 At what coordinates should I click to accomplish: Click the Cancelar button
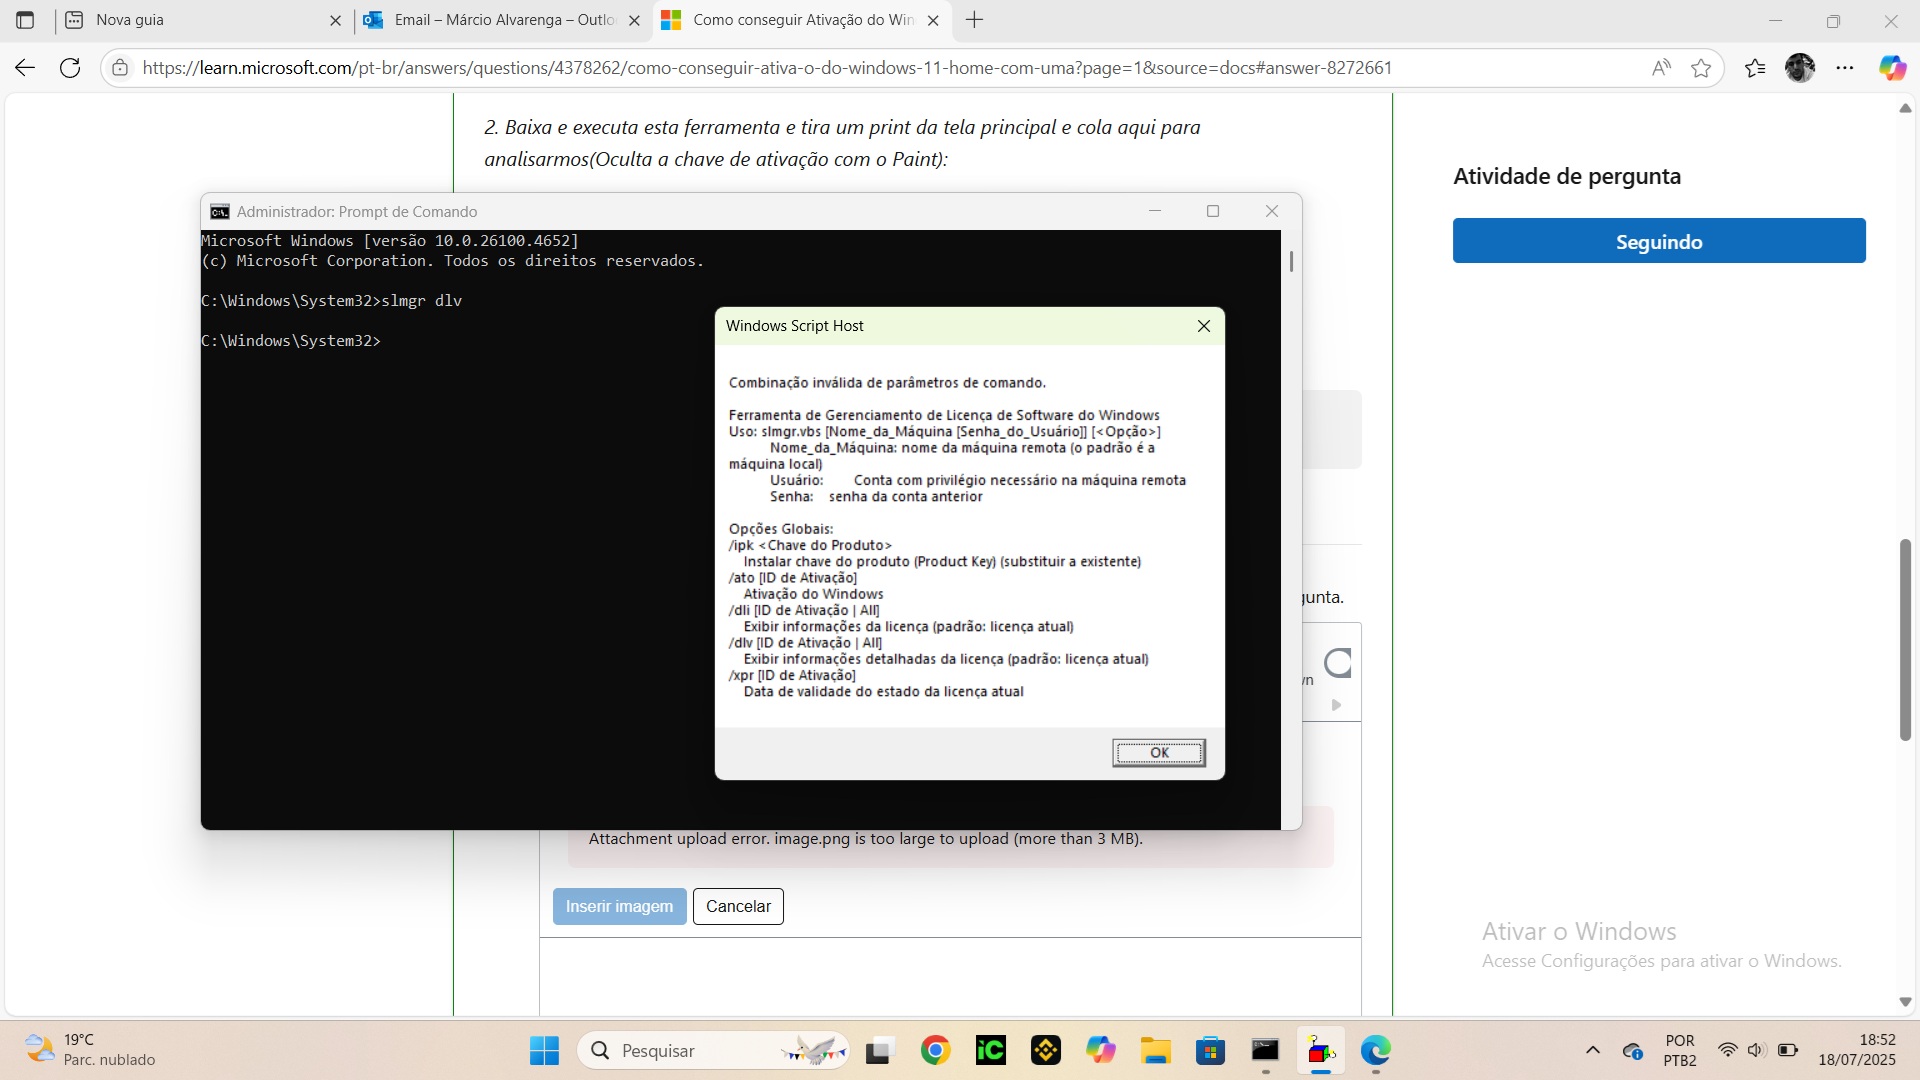pos(738,906)
